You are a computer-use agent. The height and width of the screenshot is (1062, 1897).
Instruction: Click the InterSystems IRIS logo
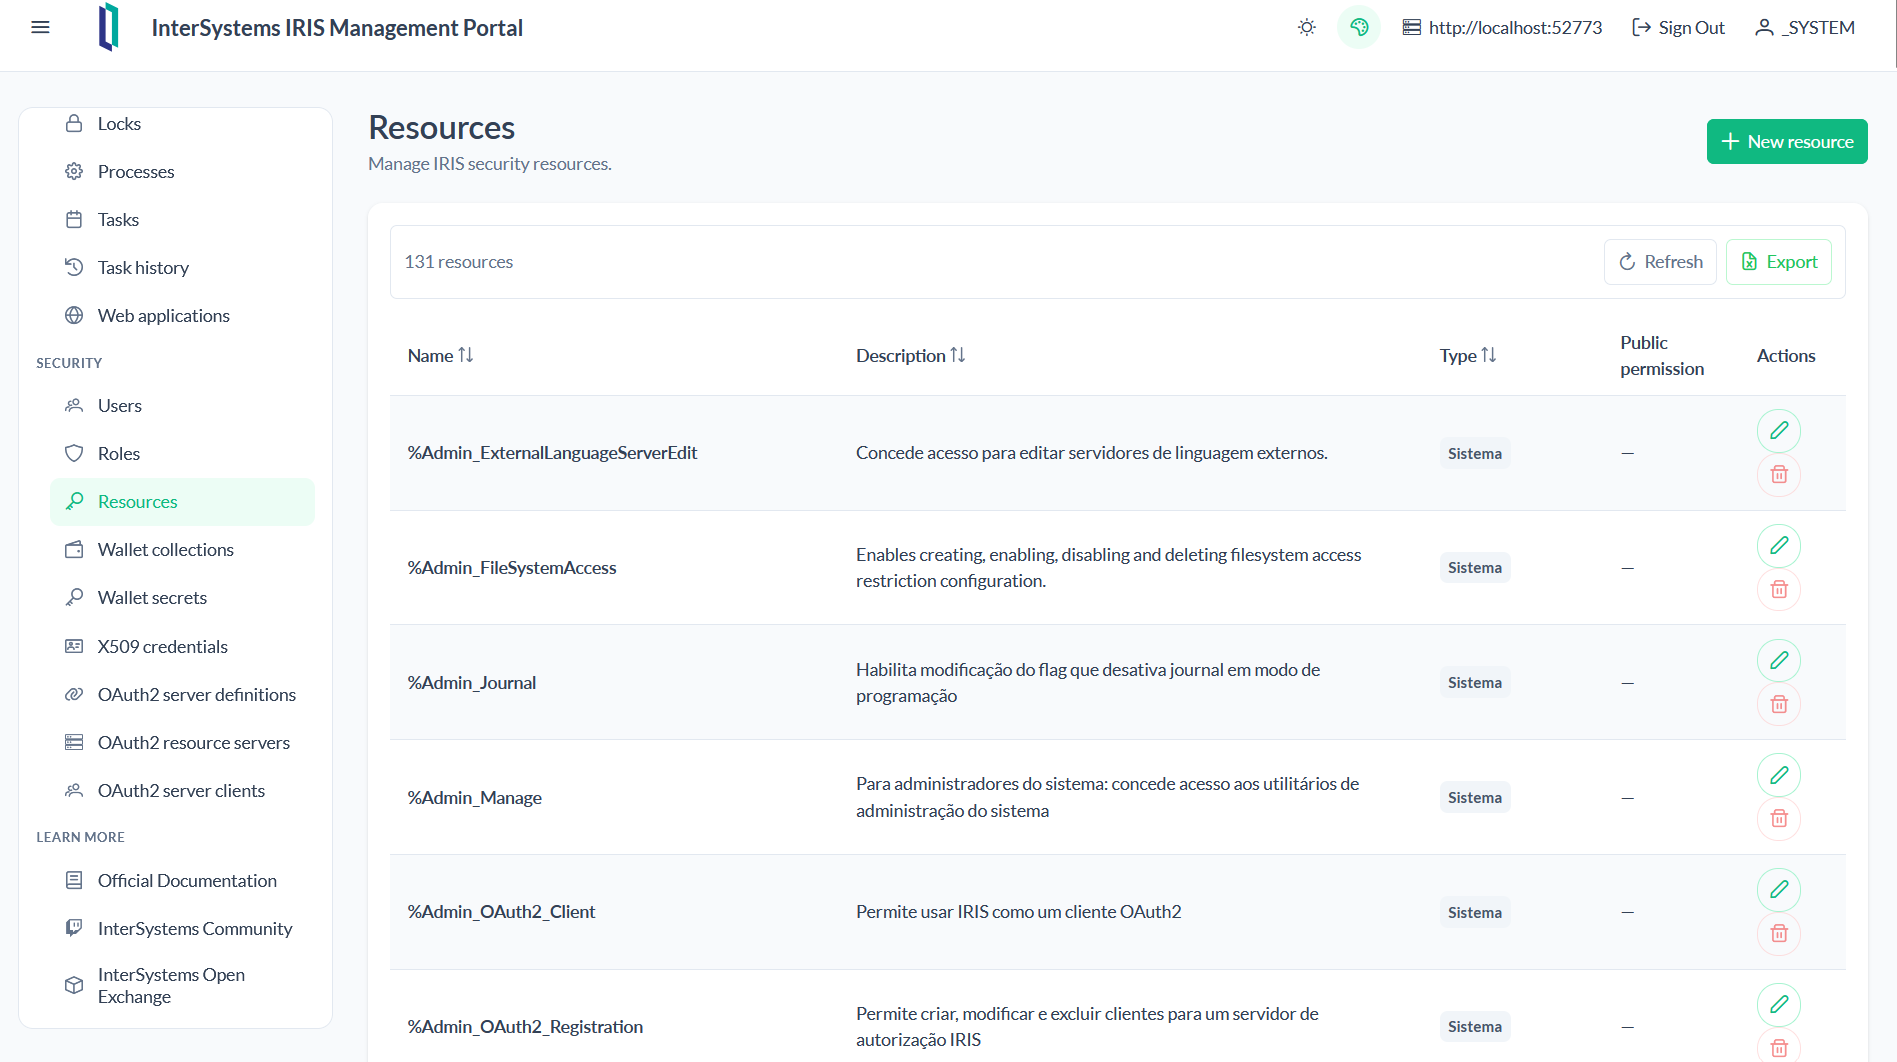click(108, 27)
